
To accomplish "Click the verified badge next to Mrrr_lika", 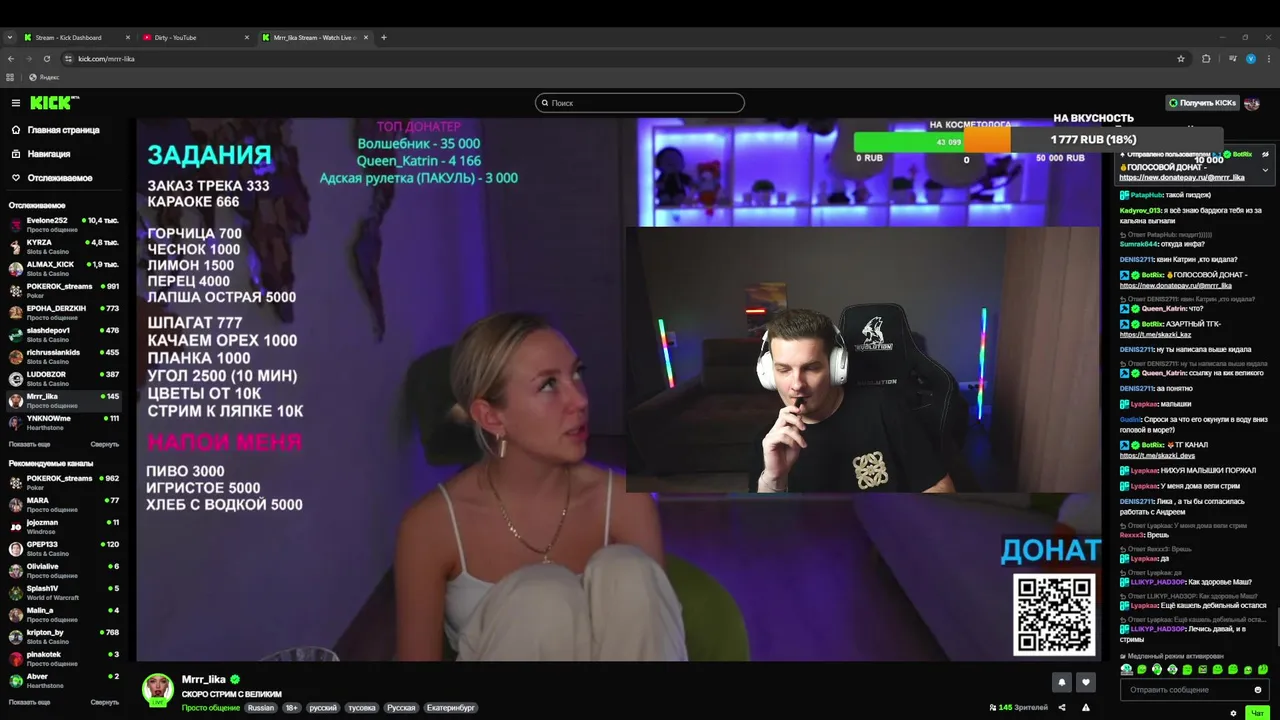I will click(x=235, y=679).
